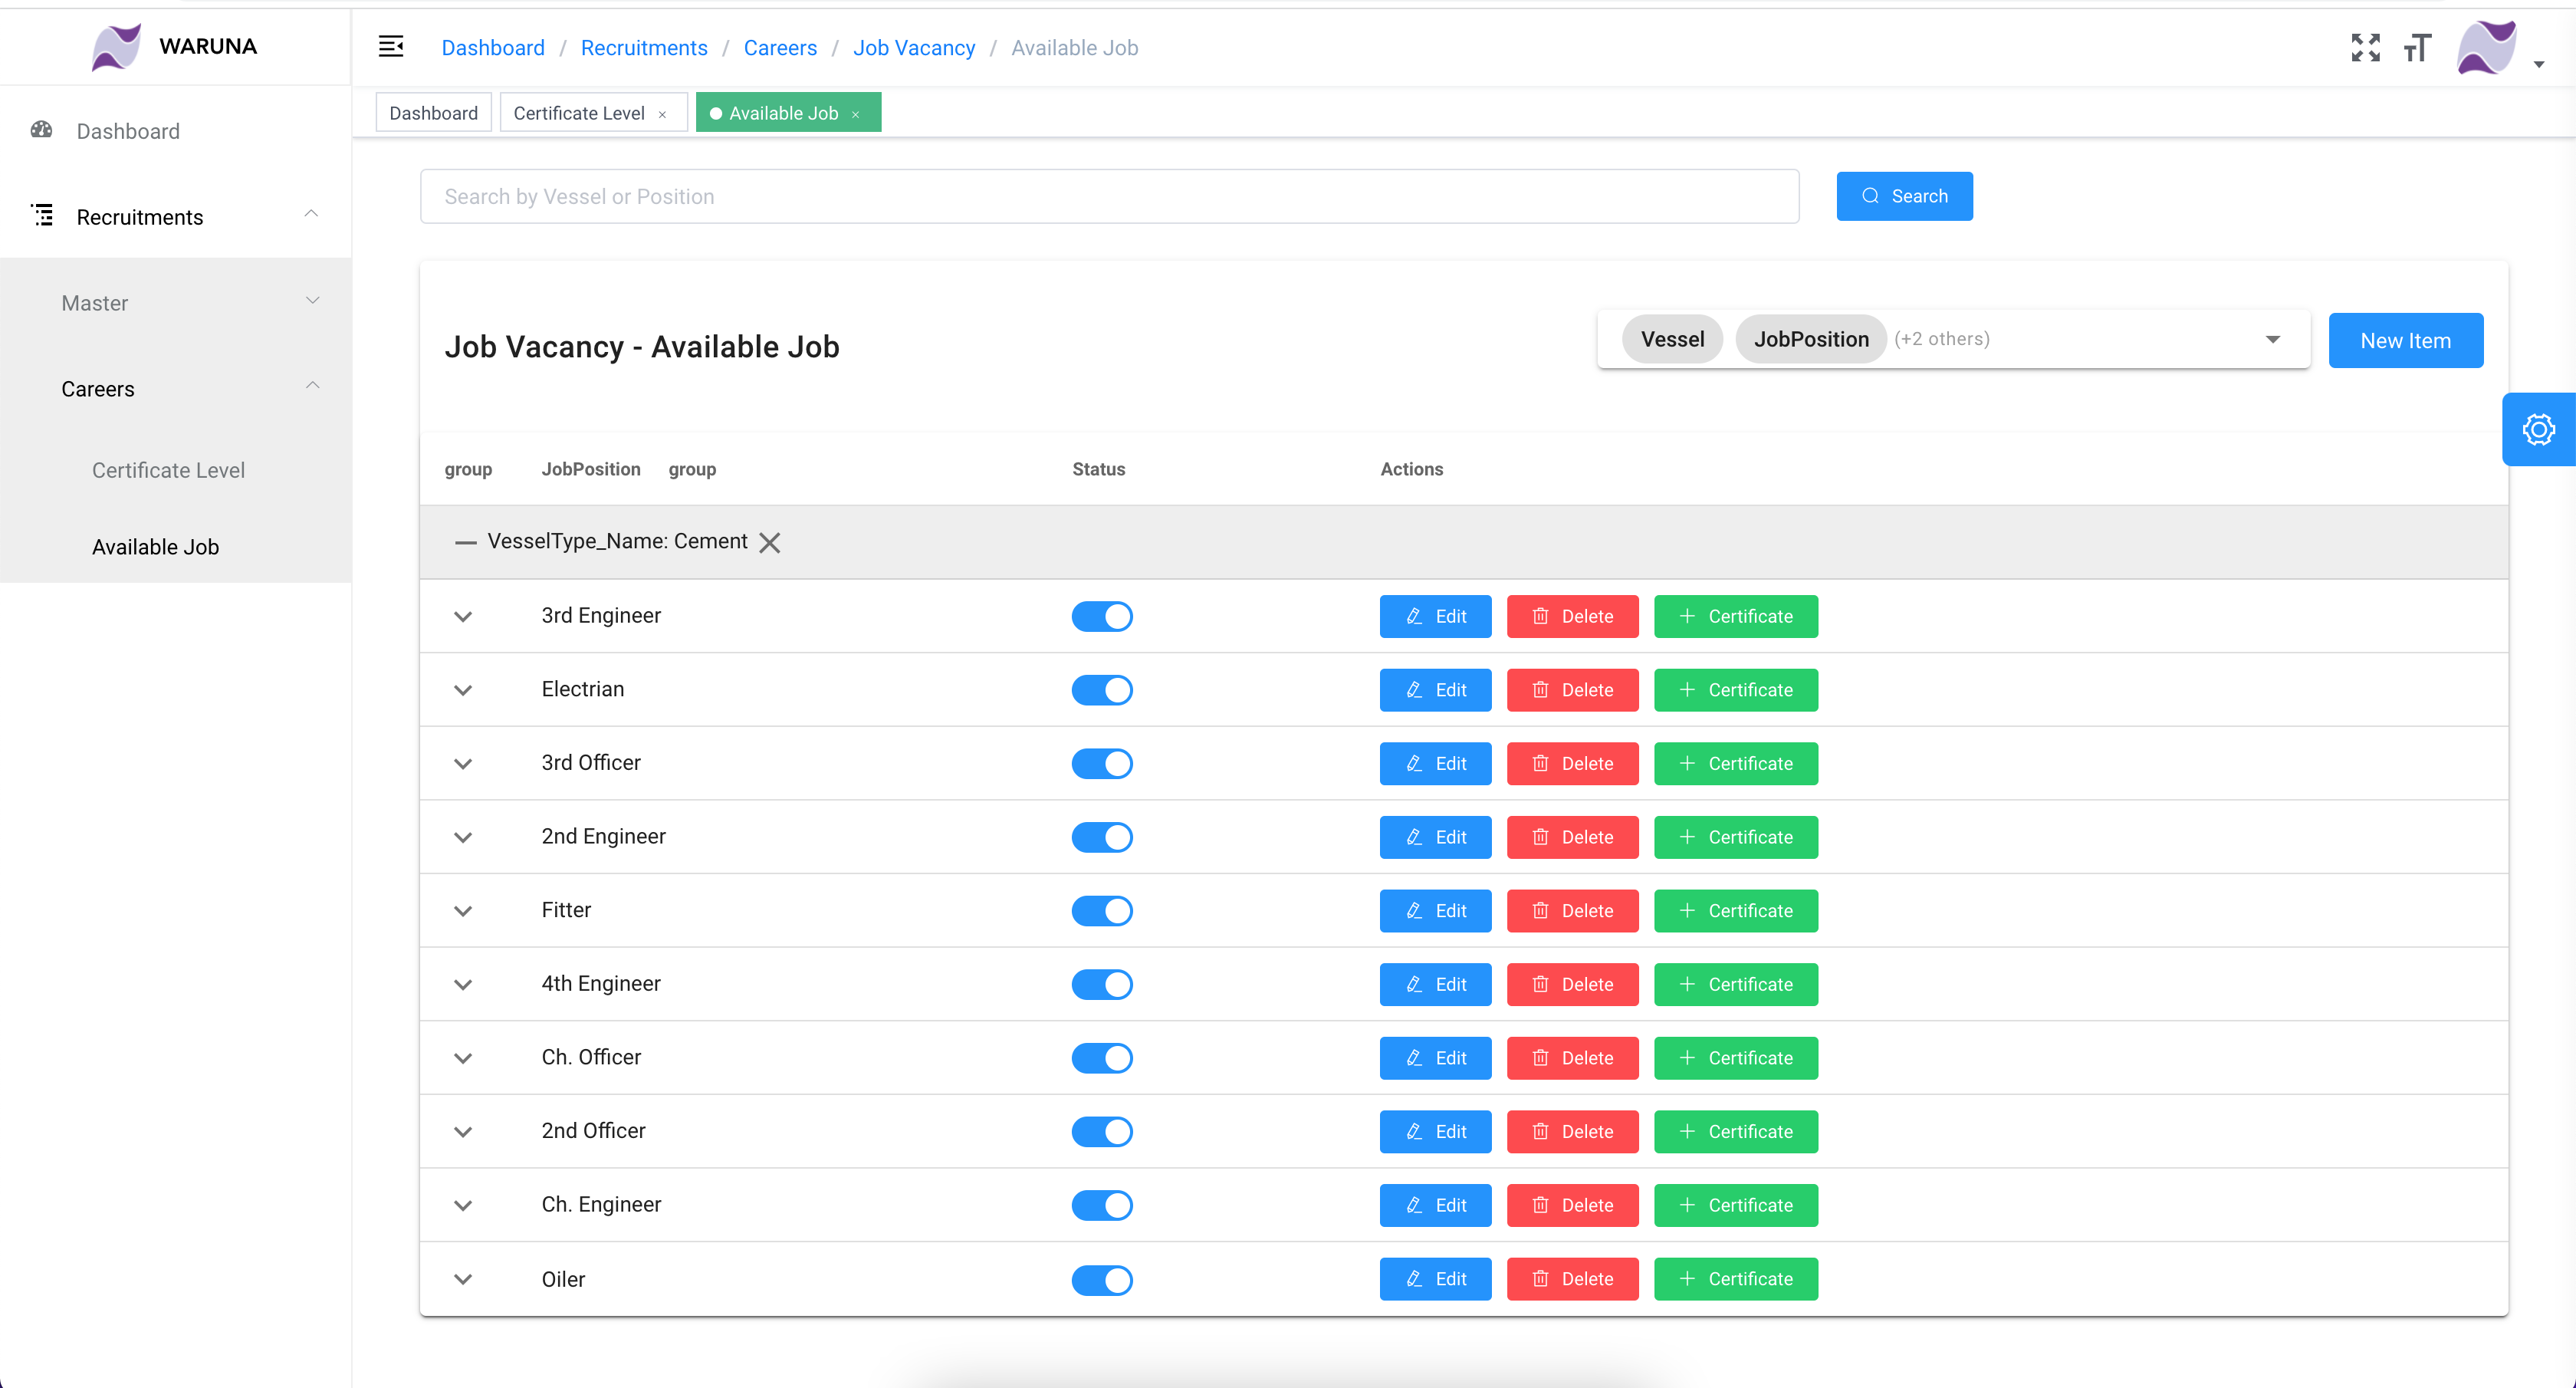The image size is (2576, 1388).
Task: Disable status toggle for 3rd Engineer
Action: tap(1101, 616)
